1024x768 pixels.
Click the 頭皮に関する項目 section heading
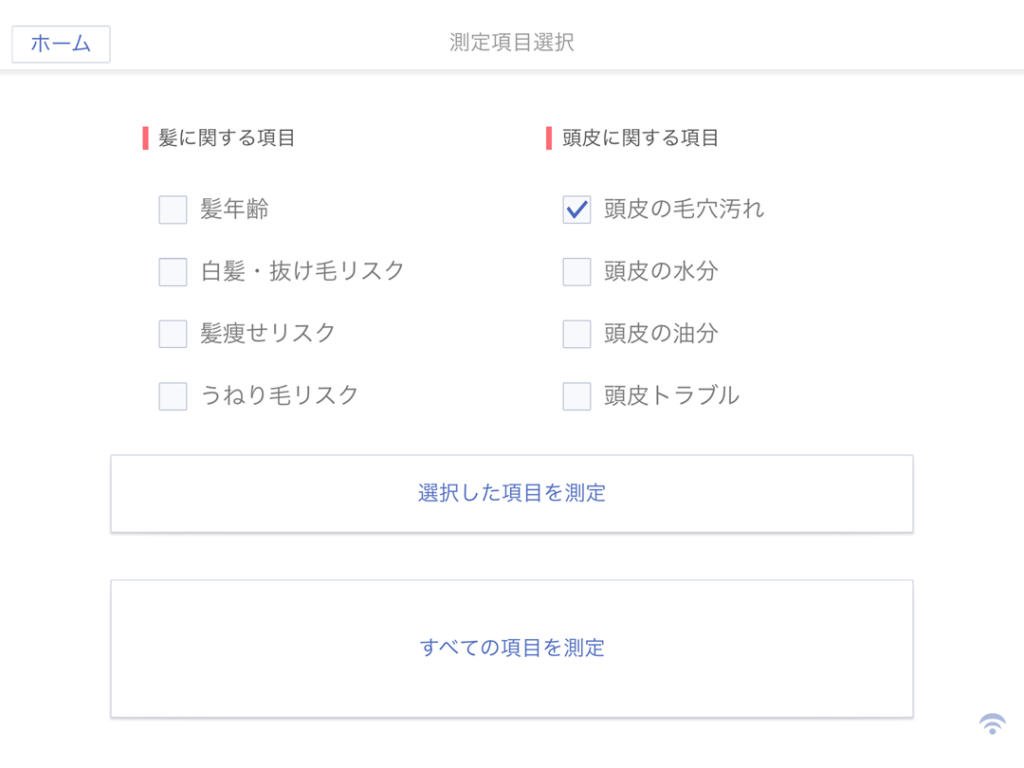pos(641,138)
